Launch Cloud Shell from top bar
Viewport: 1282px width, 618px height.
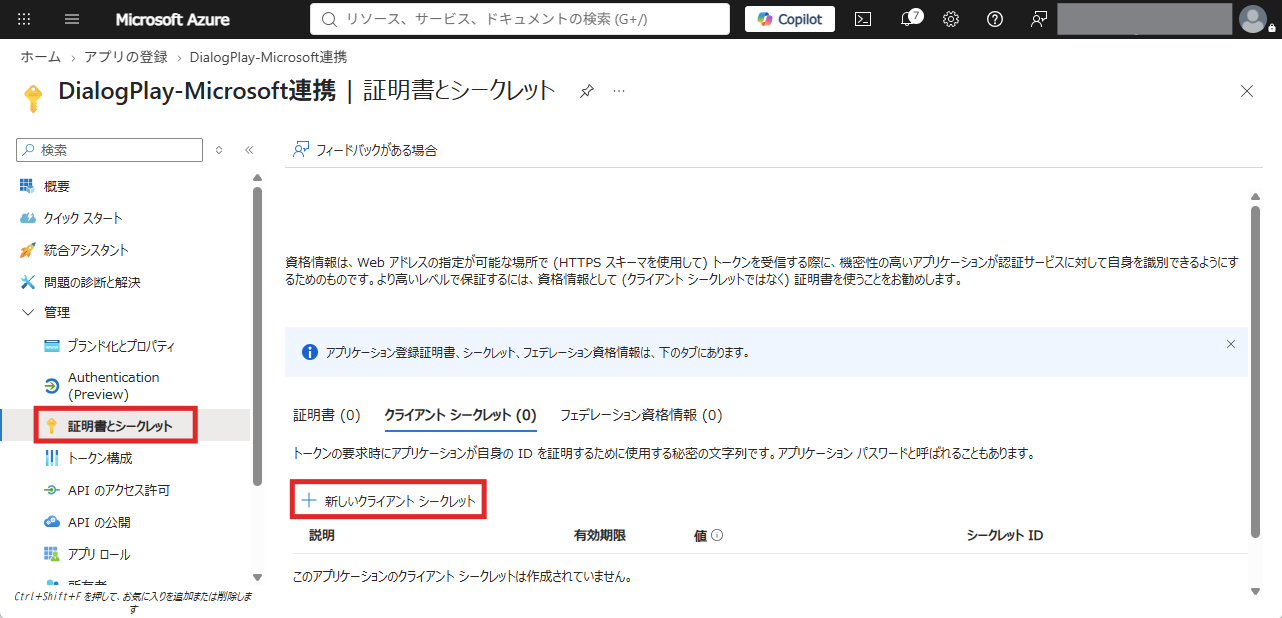[x=863, y=19]
